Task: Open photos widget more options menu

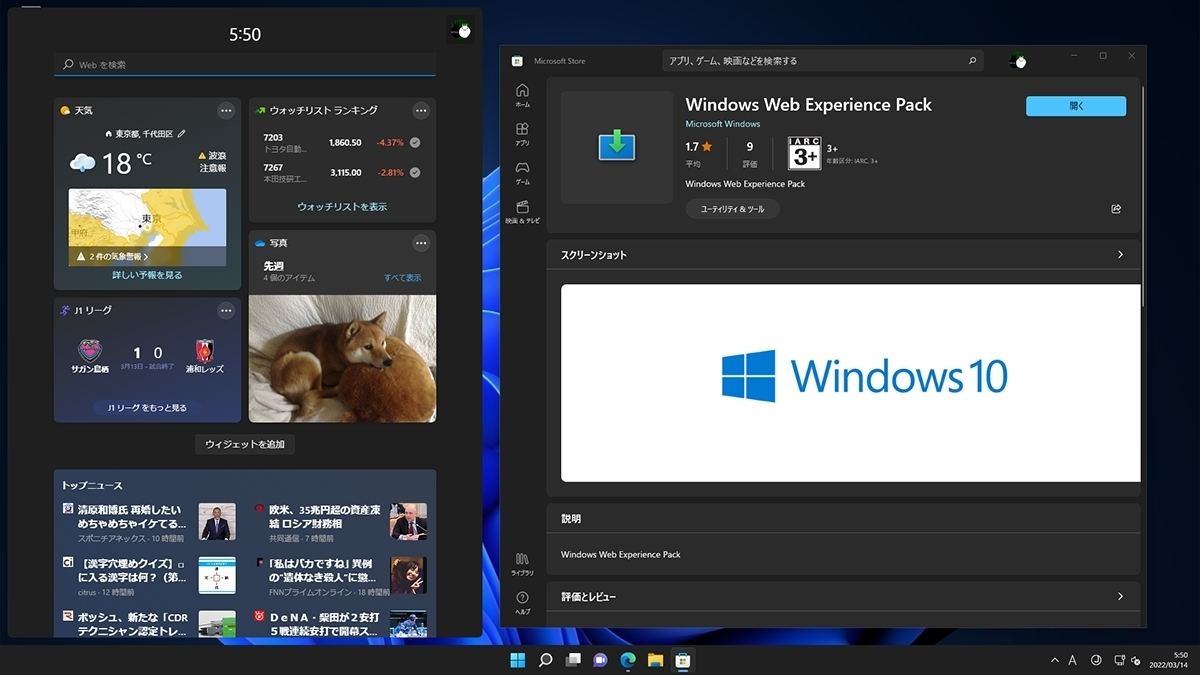Action: click(421, 242)
